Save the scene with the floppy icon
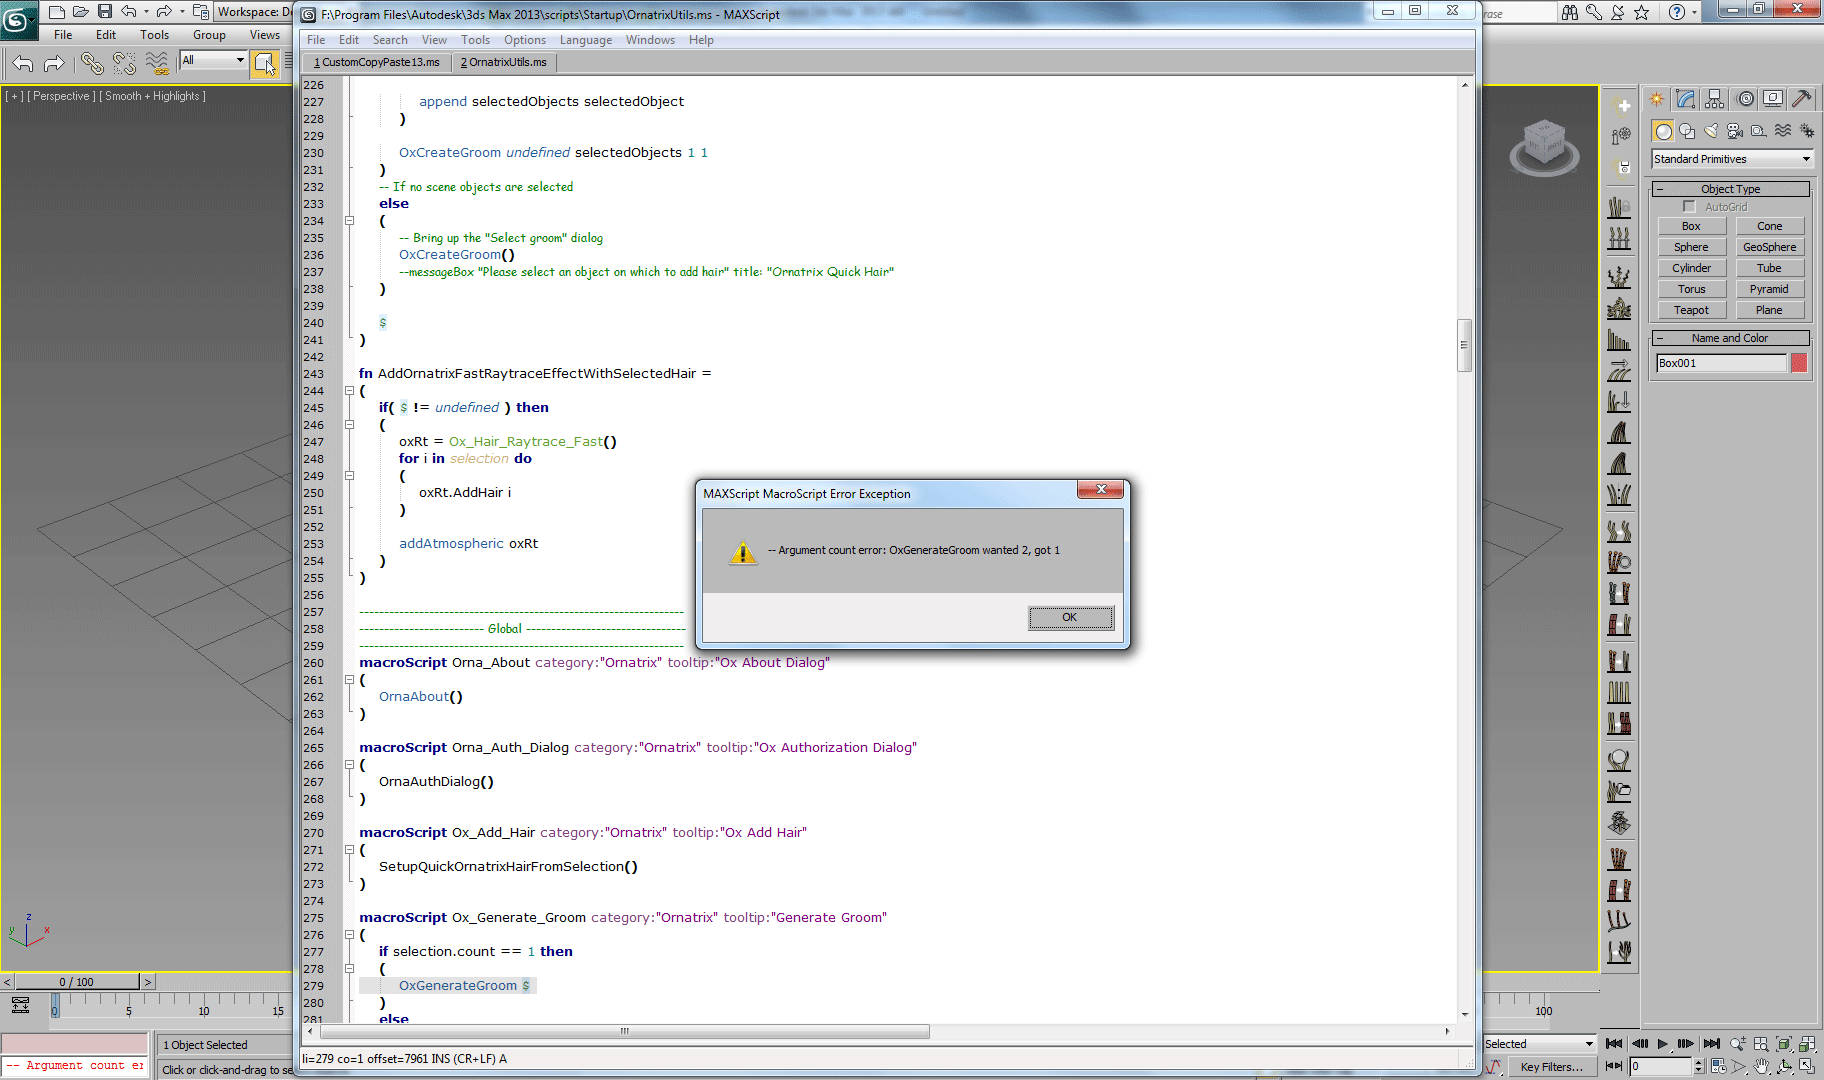The image size is (1824, 1080). (105, 12)
